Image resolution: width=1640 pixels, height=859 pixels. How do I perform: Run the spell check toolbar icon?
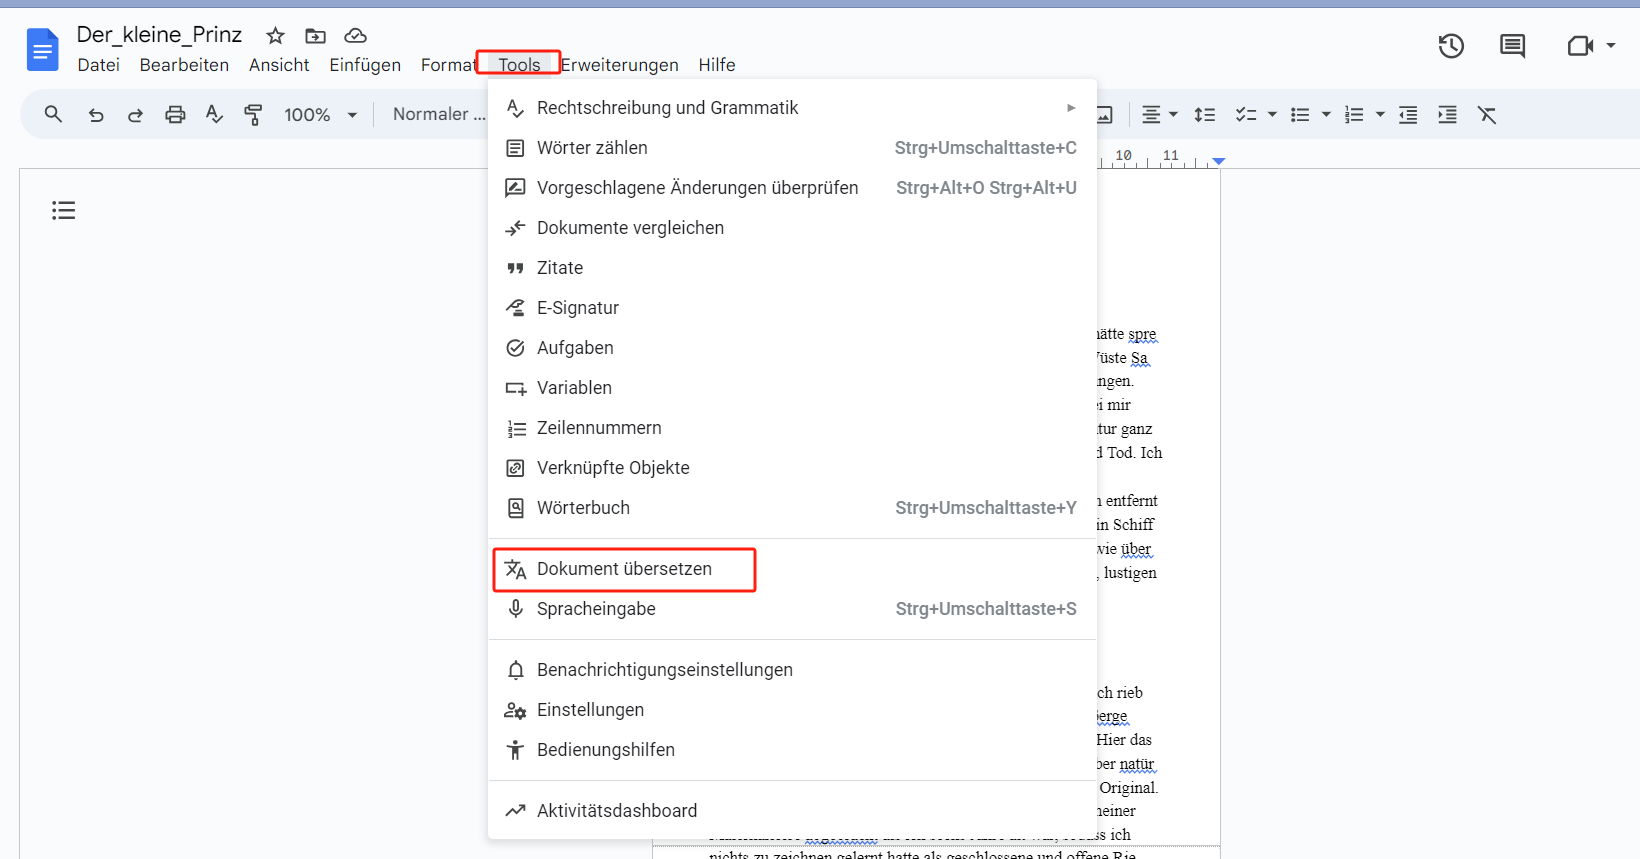[214, 115]
